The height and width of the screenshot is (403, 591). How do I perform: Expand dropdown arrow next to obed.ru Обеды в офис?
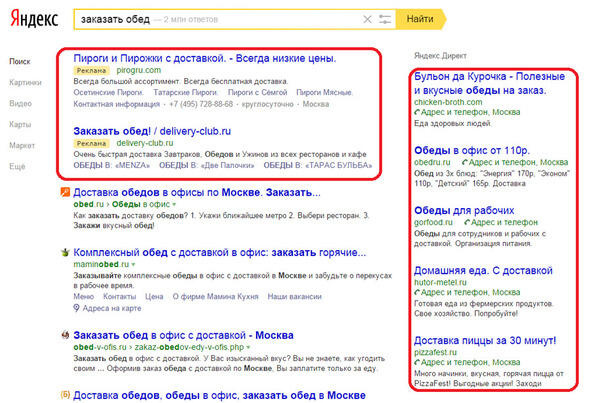click(x=174, y=205)
